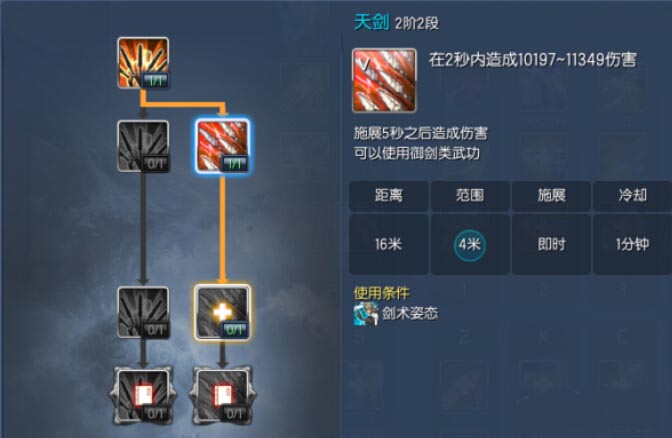Click the 剑术姿态 requirement text
This screenshot has height=438, width=672.
410,313
